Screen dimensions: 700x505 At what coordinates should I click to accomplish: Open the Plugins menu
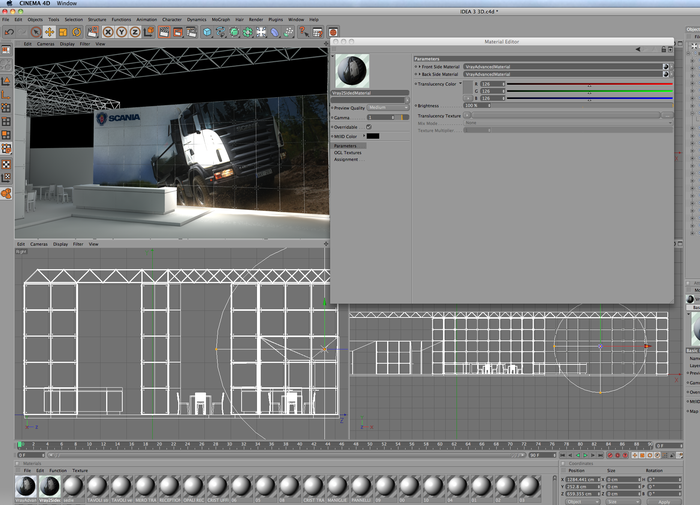[x=275, y=20]
